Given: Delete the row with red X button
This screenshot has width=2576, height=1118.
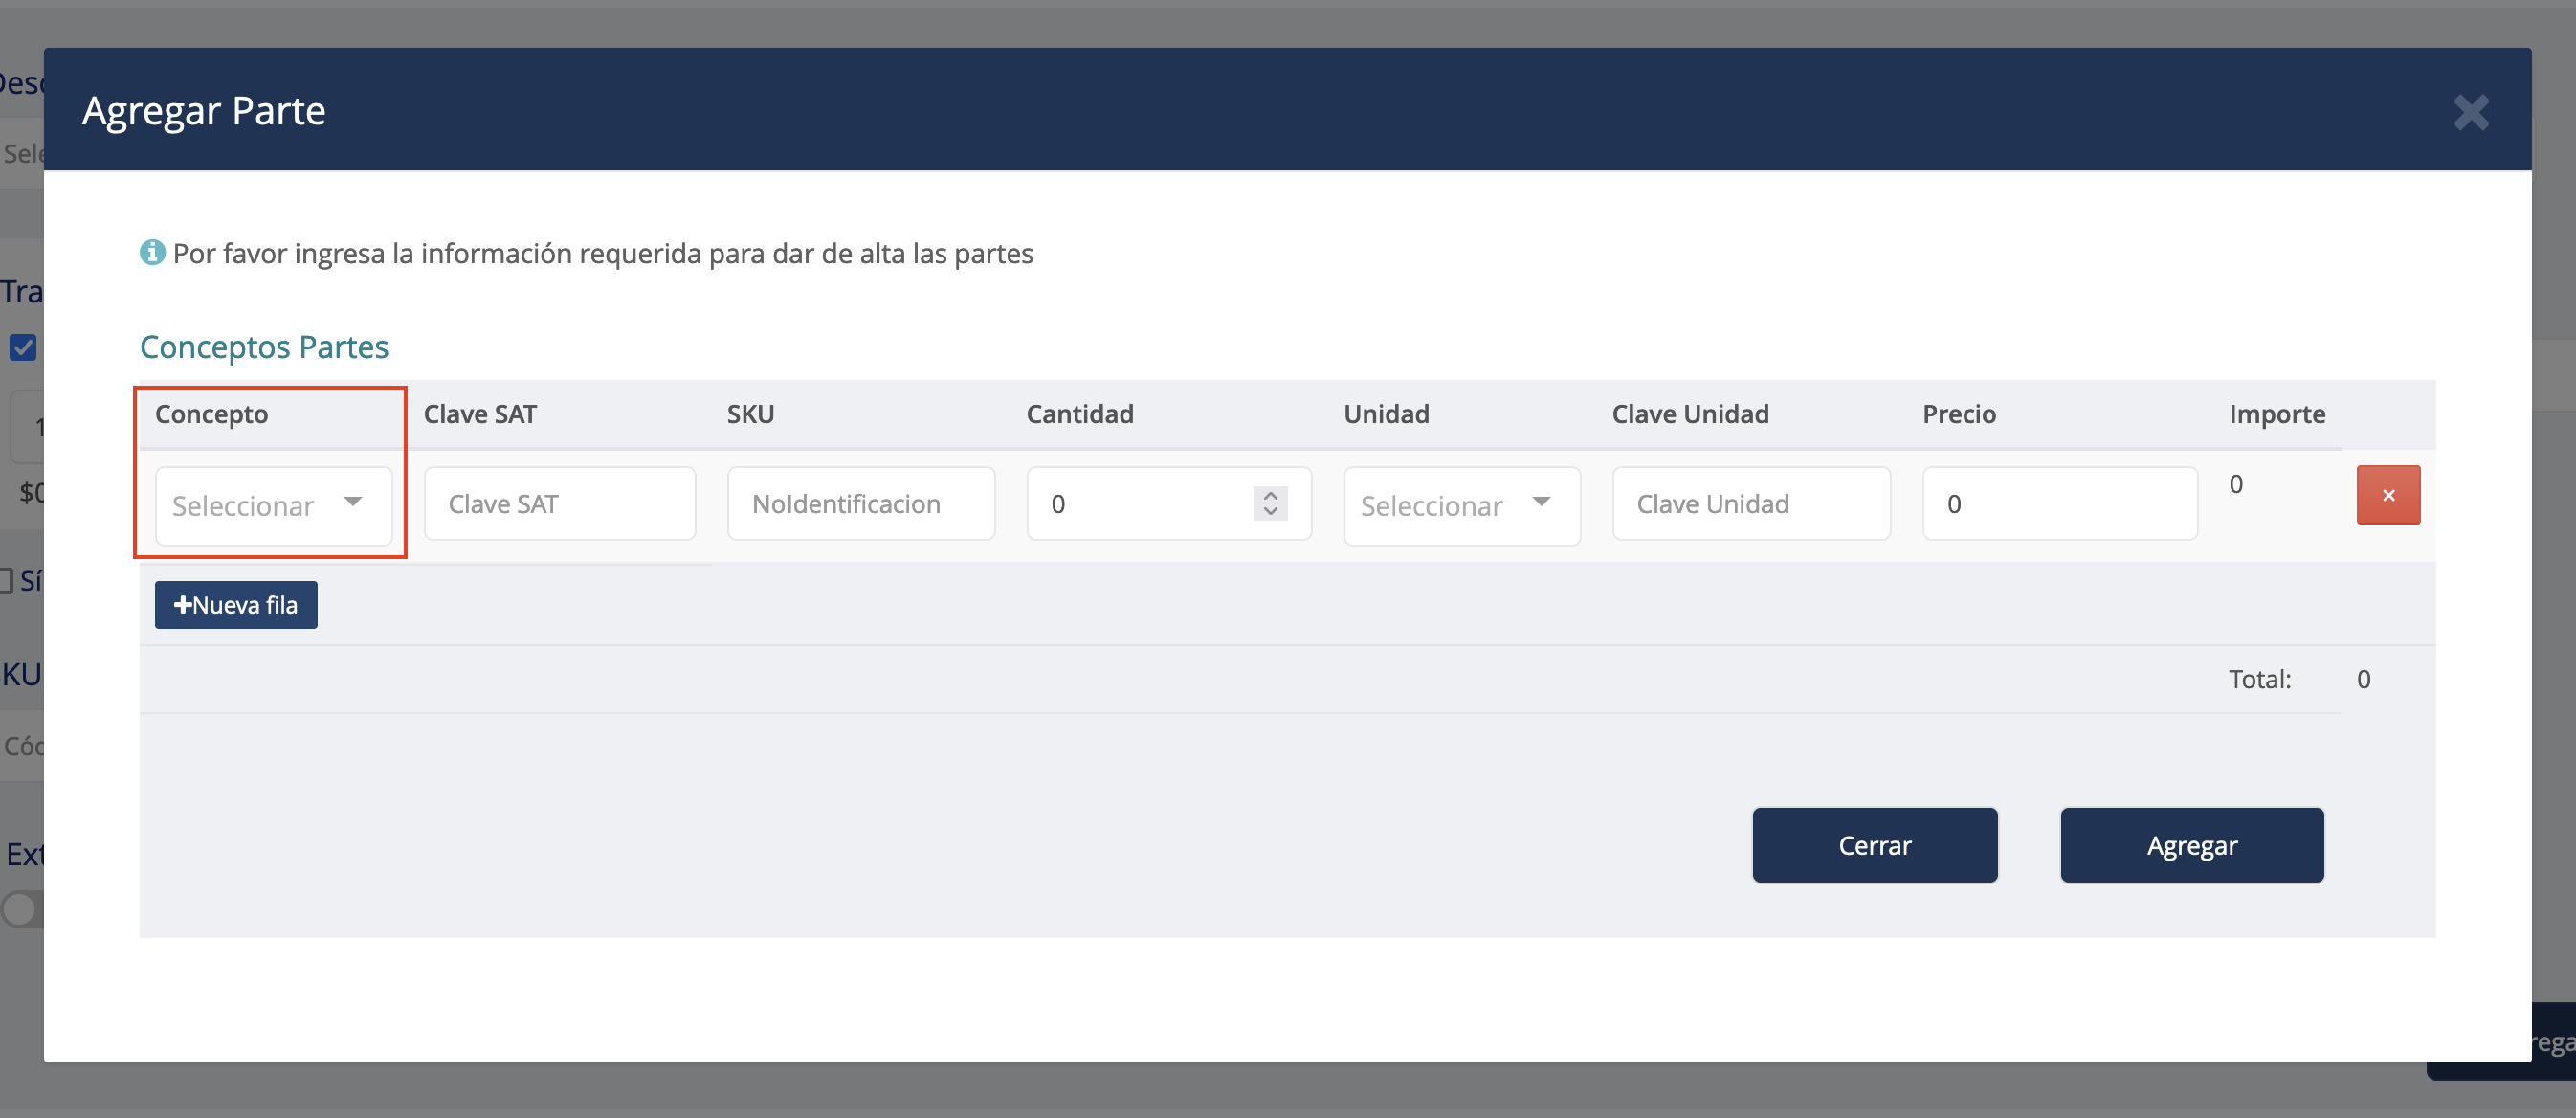Looking at the screenshot, I should (2388, 495).
